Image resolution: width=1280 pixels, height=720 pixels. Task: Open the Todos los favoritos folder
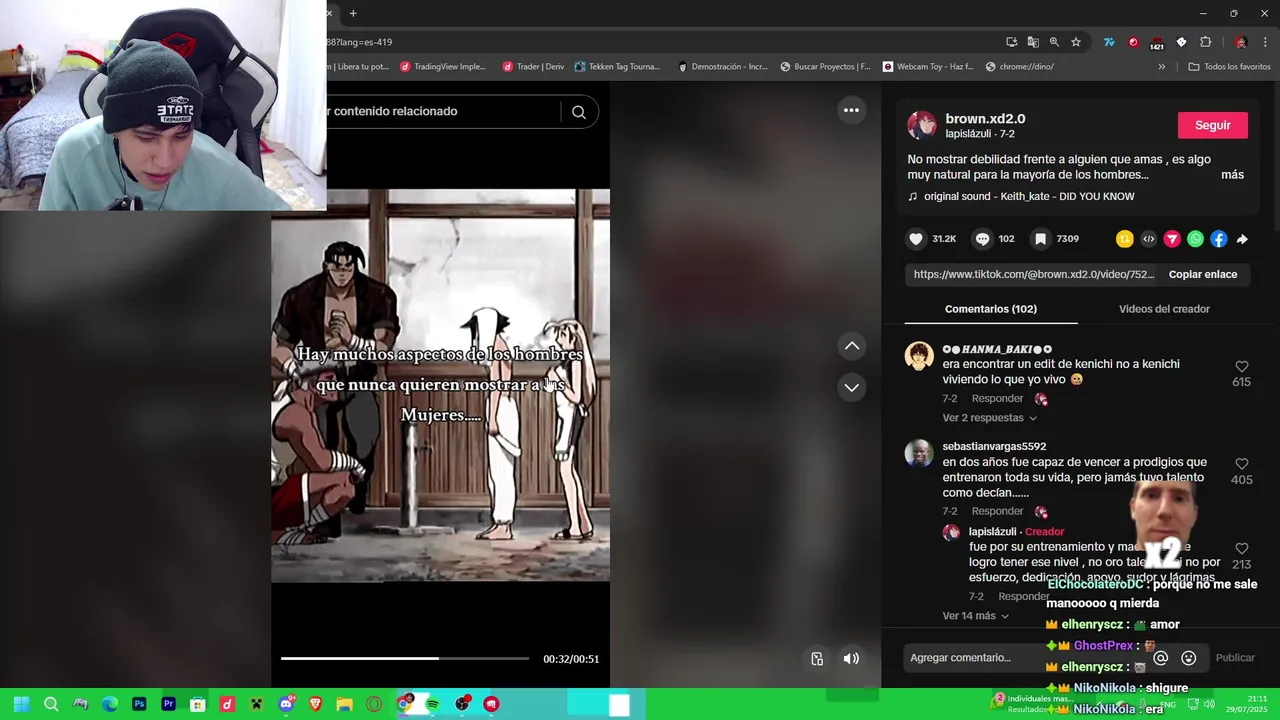click(x=1229, y=67)
